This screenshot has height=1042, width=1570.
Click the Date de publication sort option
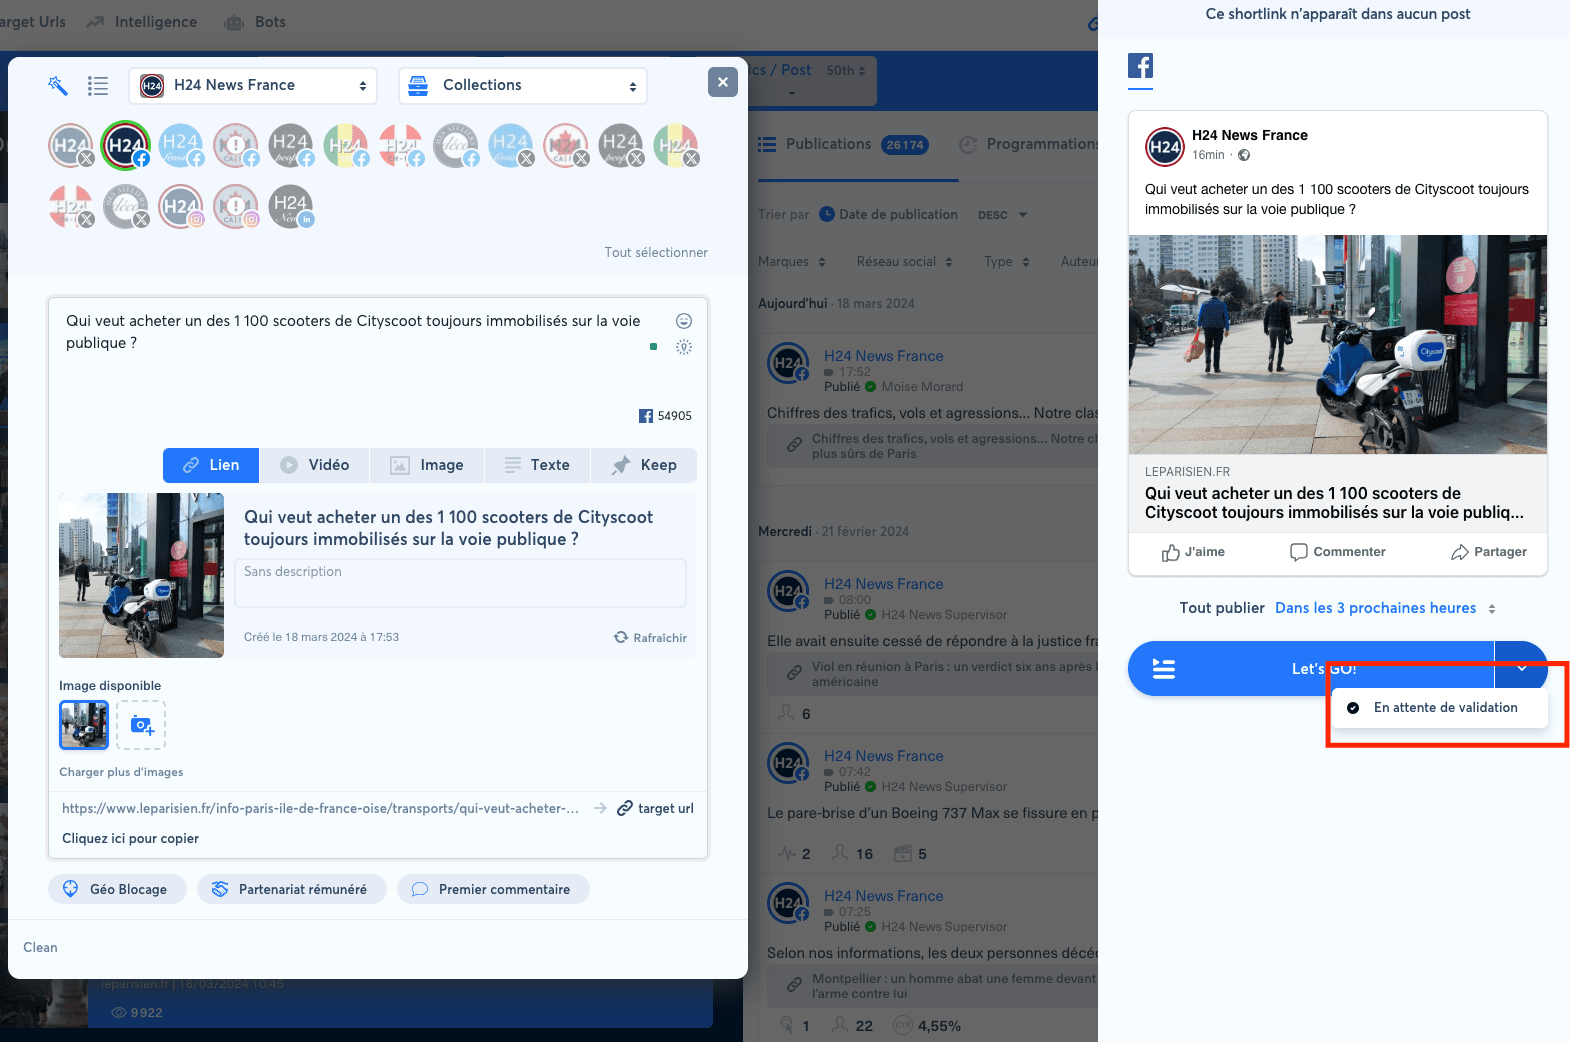pyautogui.click(x=888, y=215)
